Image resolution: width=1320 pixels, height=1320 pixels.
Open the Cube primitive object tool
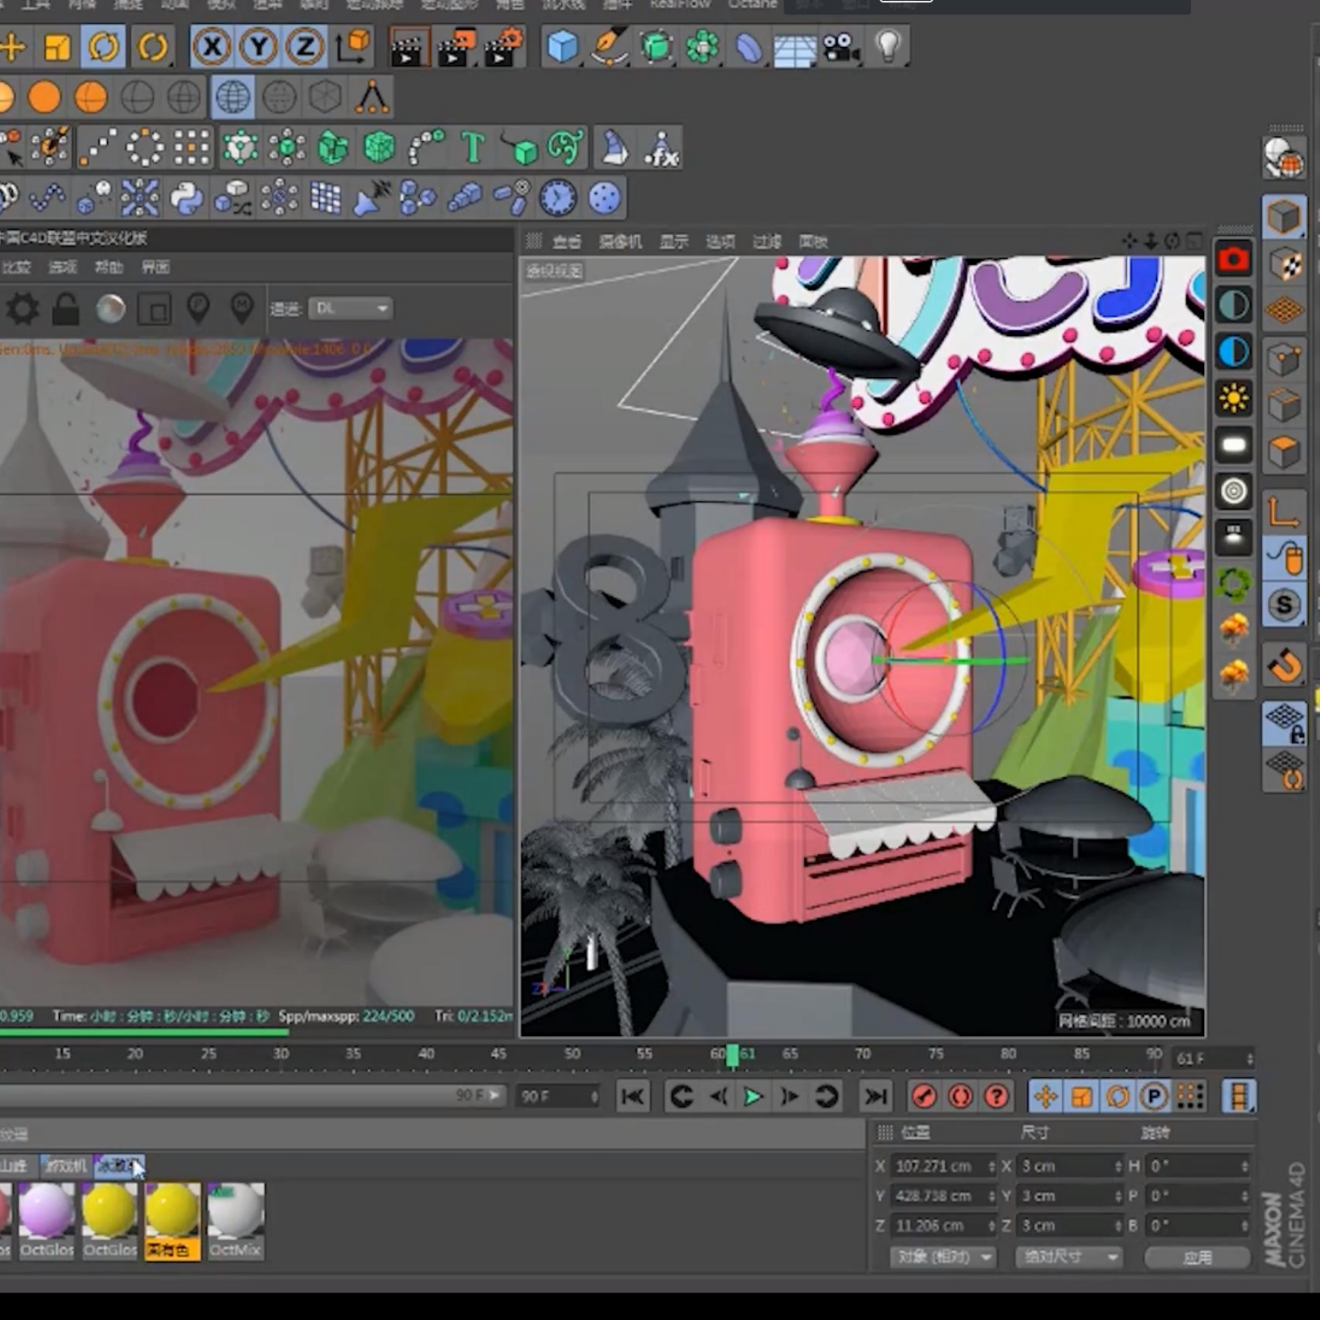click(563, 46)
